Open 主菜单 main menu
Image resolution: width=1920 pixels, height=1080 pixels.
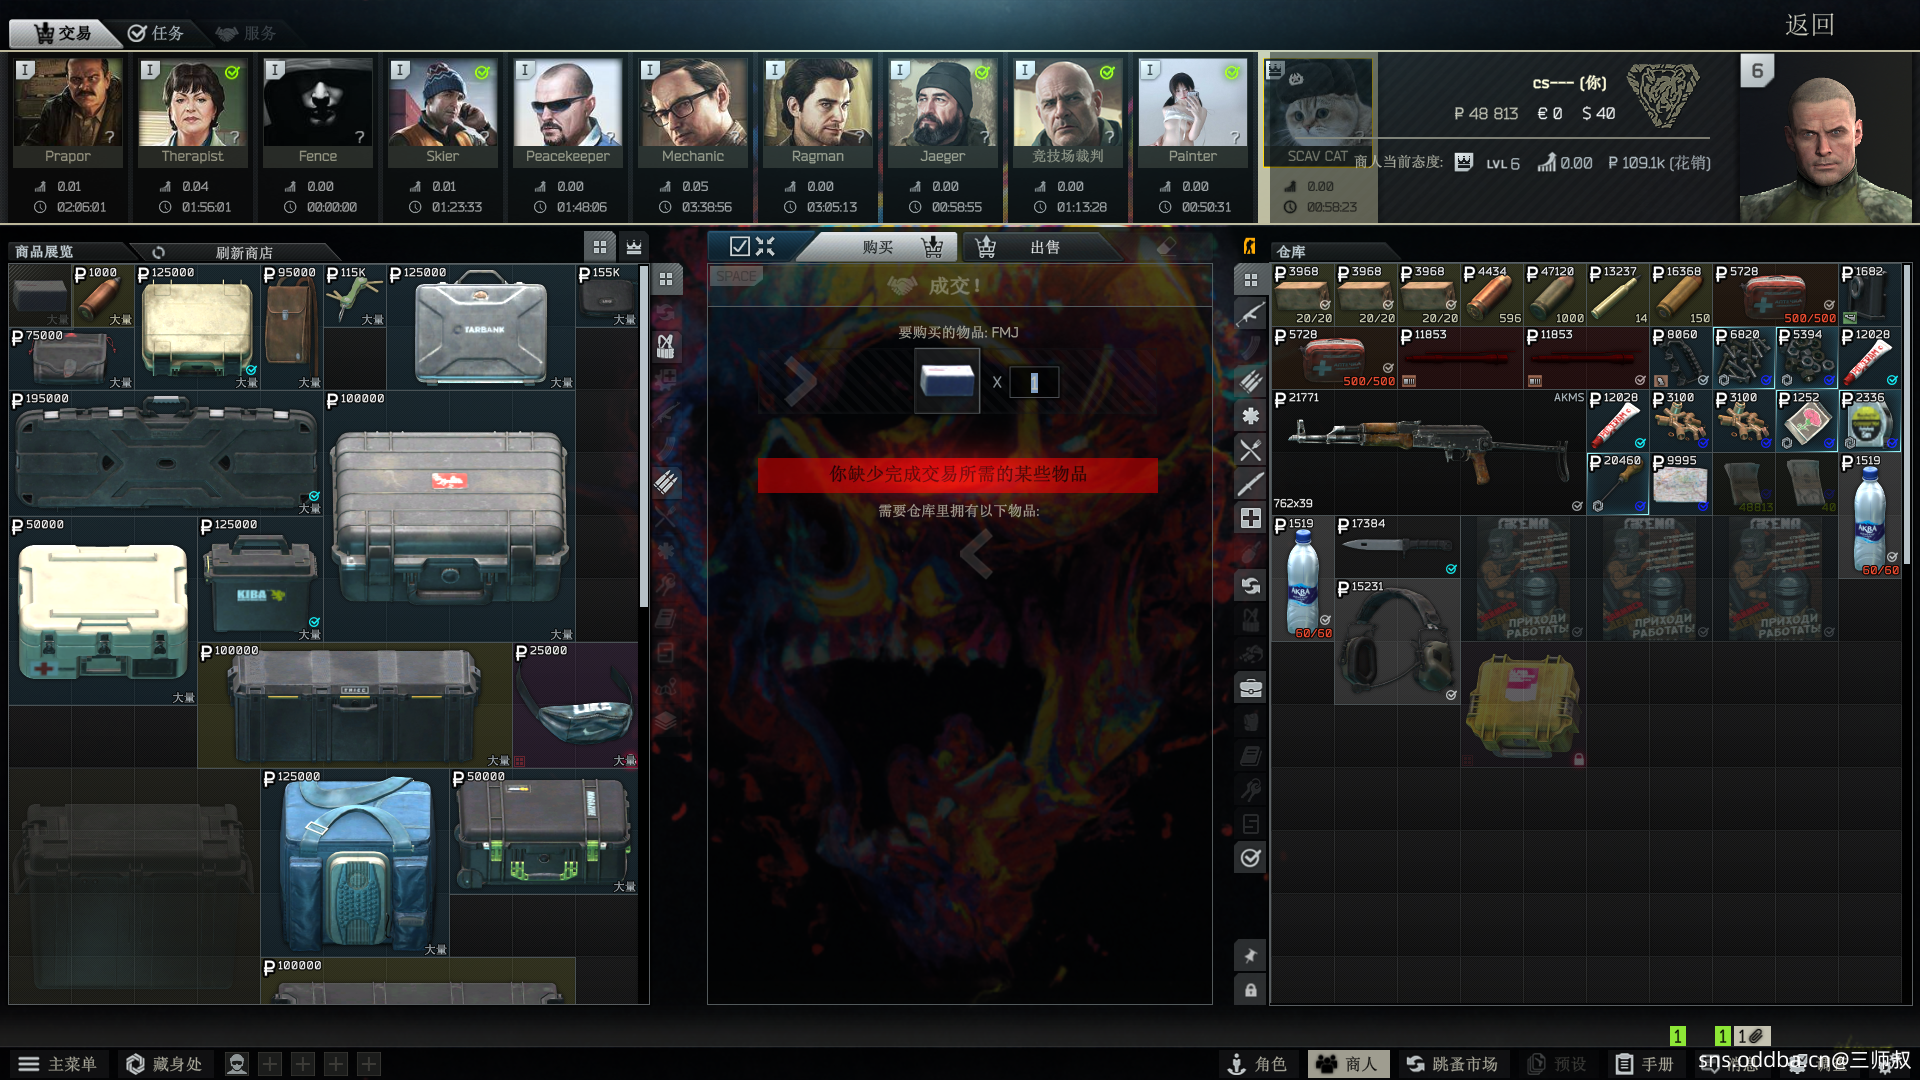click(x=58, y=1064)
